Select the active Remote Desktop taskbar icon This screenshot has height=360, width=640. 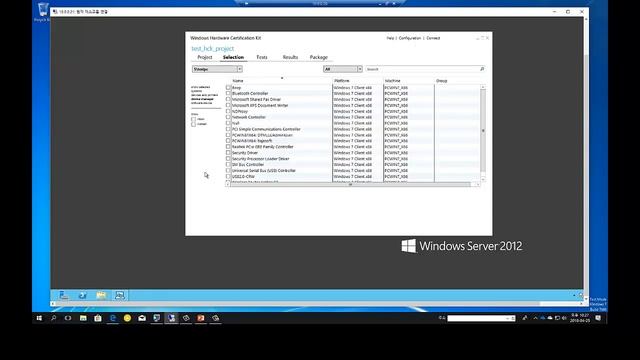pyautogui.click(x=171, y=318)
